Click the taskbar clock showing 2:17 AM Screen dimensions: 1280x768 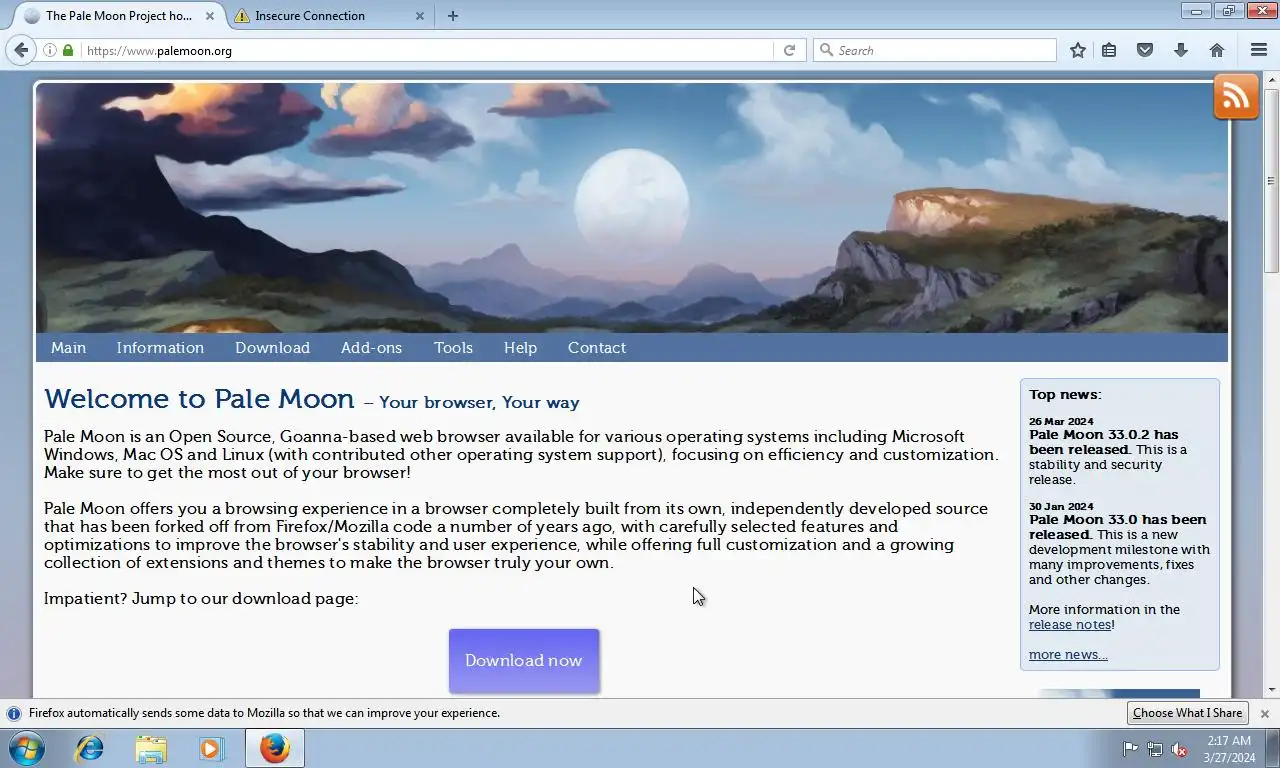click(1229, 749)
